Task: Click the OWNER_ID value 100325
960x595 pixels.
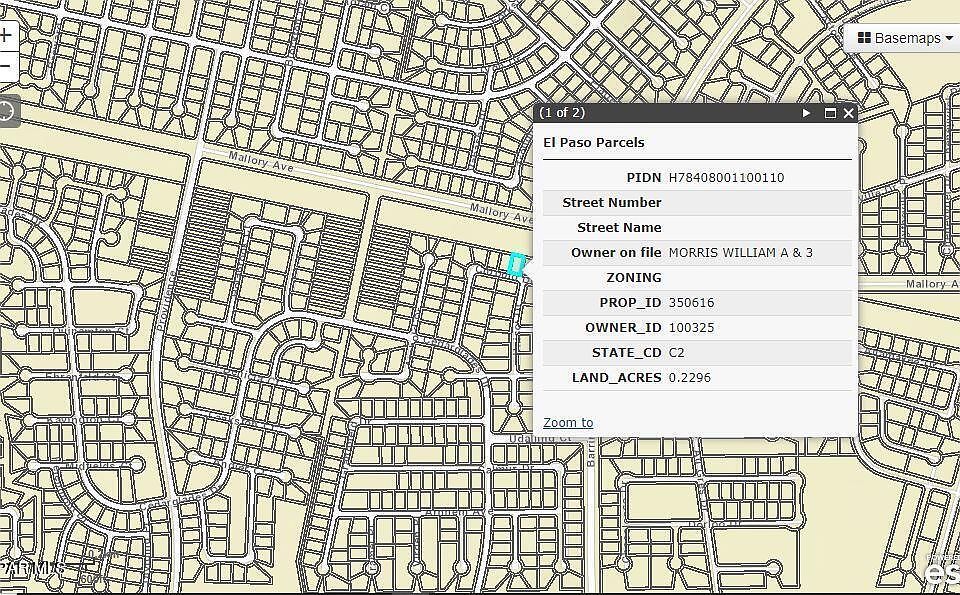Action: click(691, 327)
